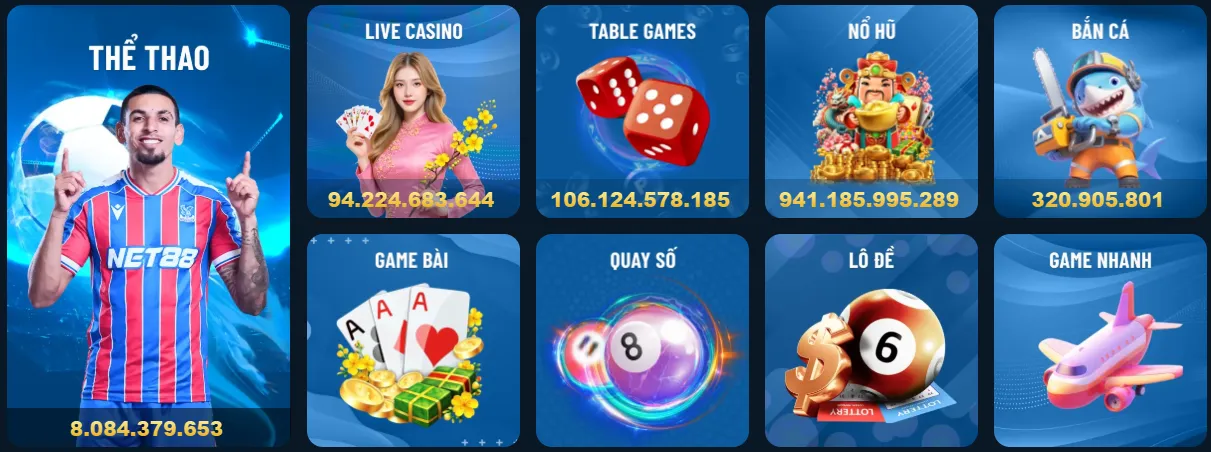Click Live Casino jackpot amount 94.224.683.644
Viewport: 1211px width, 452px height.
click(411, 199)
